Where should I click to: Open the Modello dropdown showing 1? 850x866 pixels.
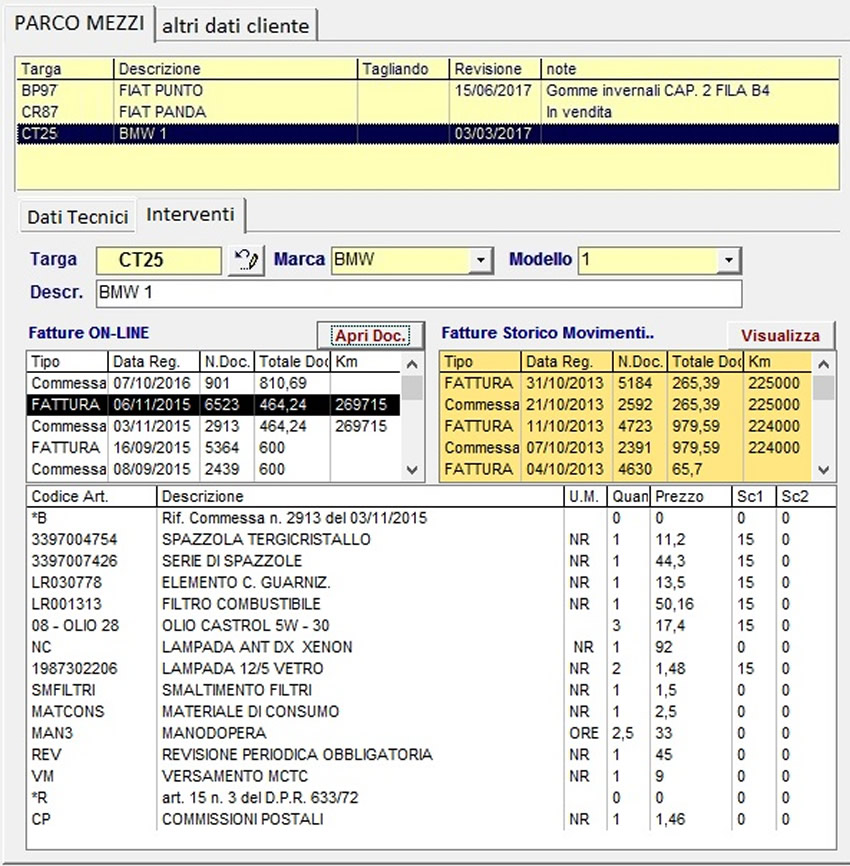(728, 260)
